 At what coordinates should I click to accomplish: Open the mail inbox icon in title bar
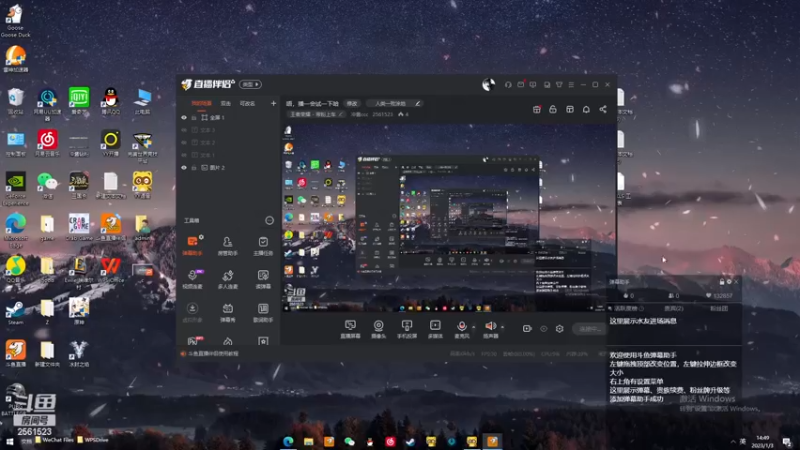521,85
